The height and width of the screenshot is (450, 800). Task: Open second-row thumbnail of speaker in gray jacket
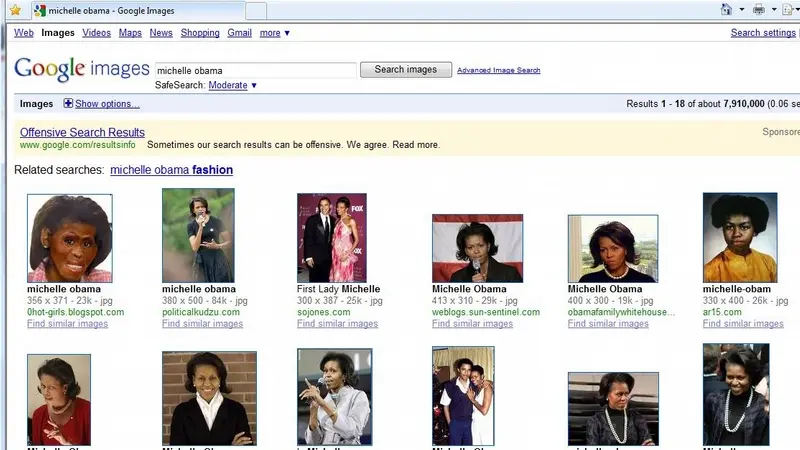click(335, 397)
